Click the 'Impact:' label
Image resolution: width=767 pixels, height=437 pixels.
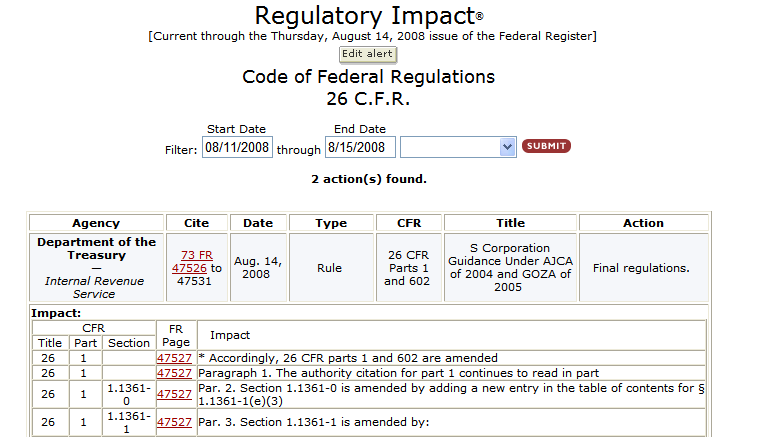coord(56,313)
